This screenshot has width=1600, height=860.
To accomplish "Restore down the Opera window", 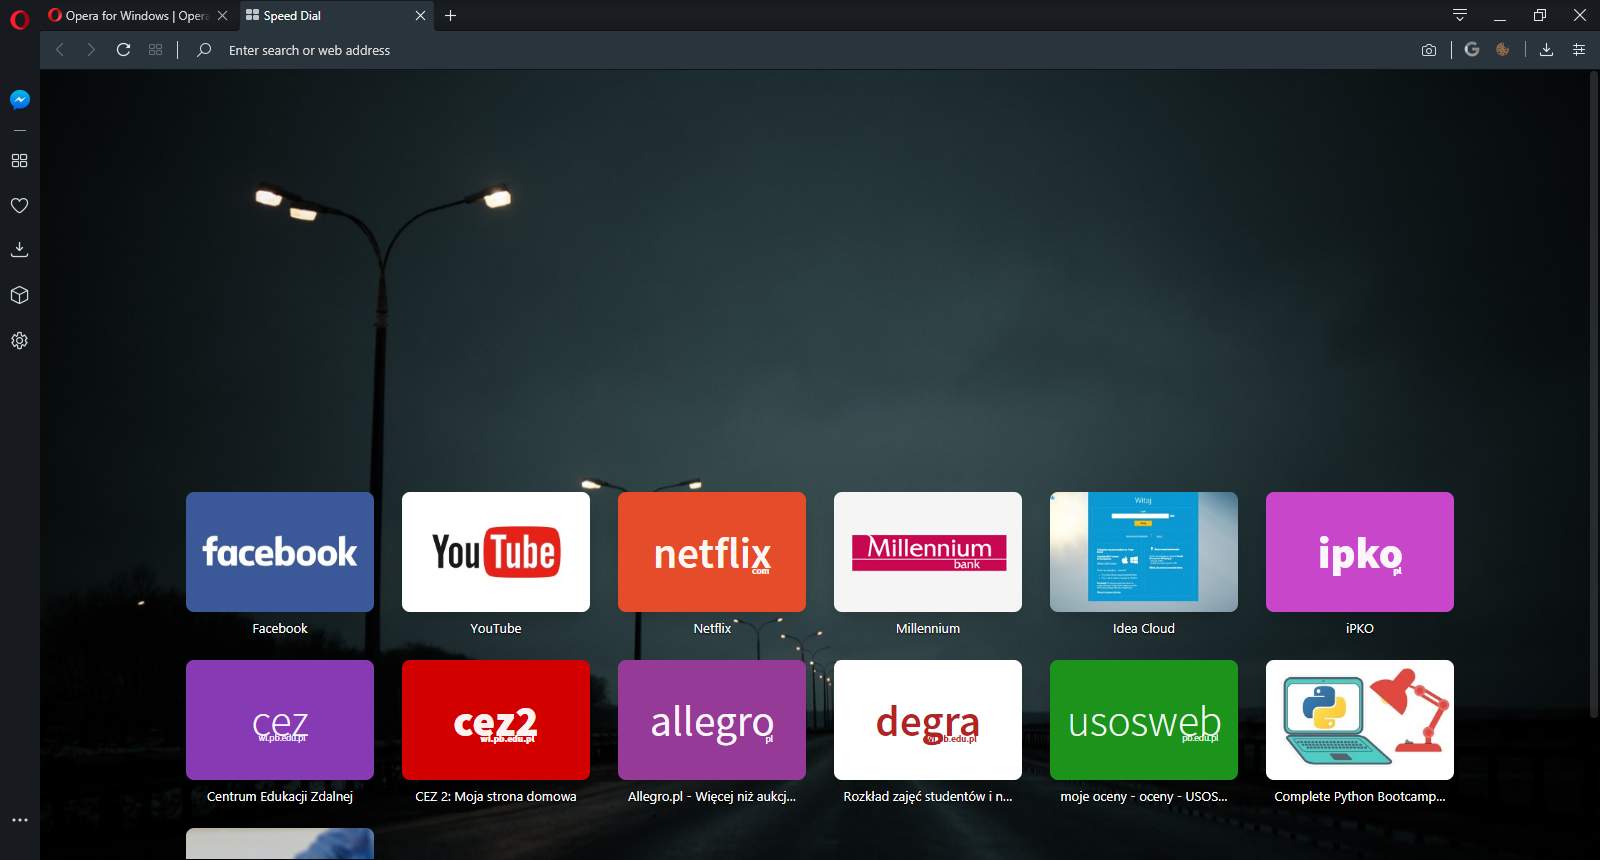I will [x=1540, y=15].
